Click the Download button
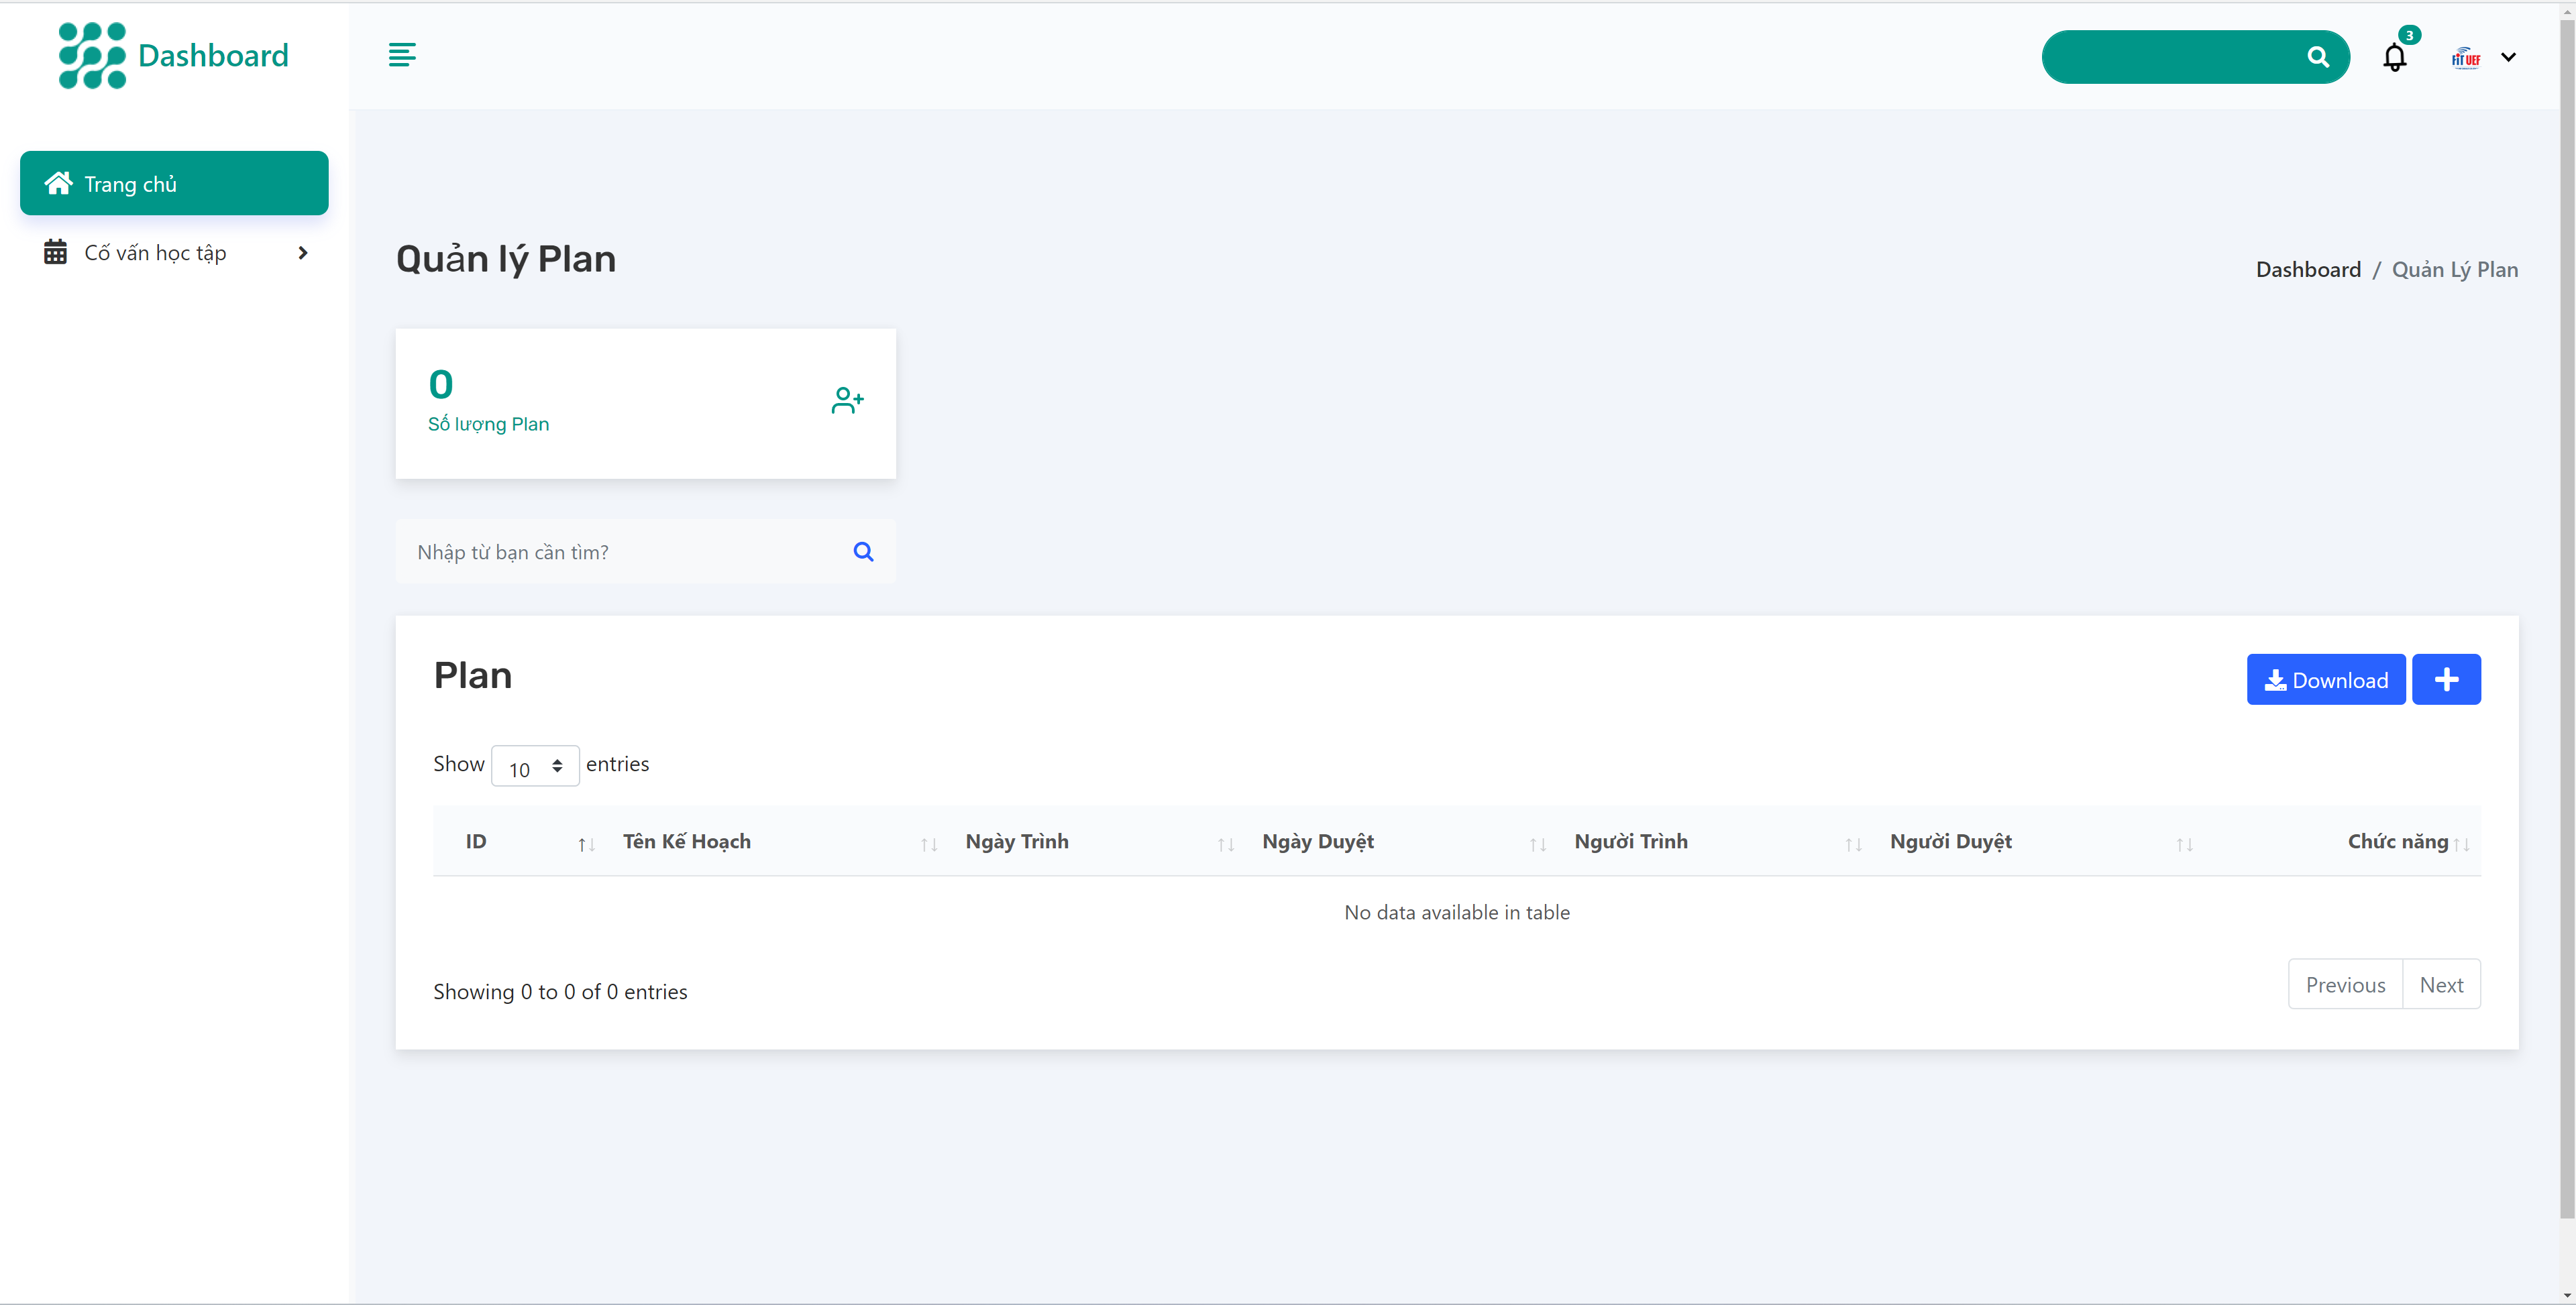The image size is (2576, 1305). pos(2325,679)
